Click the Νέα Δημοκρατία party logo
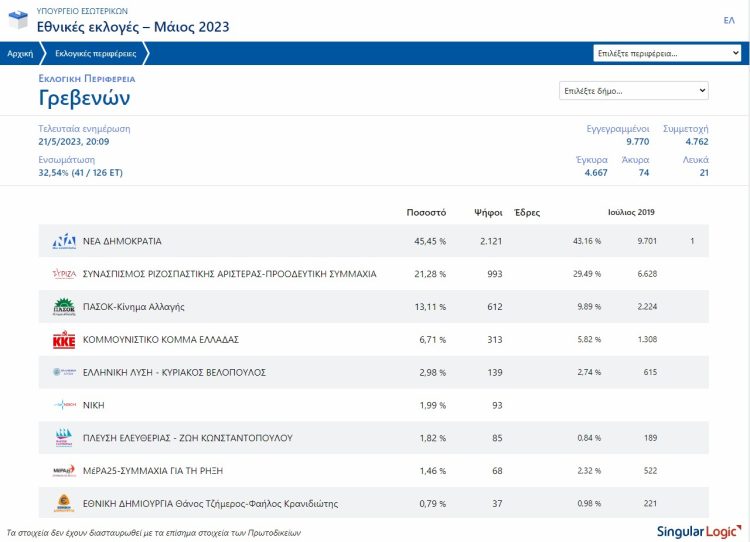750x542 pixels. click(x=64, y=241)
